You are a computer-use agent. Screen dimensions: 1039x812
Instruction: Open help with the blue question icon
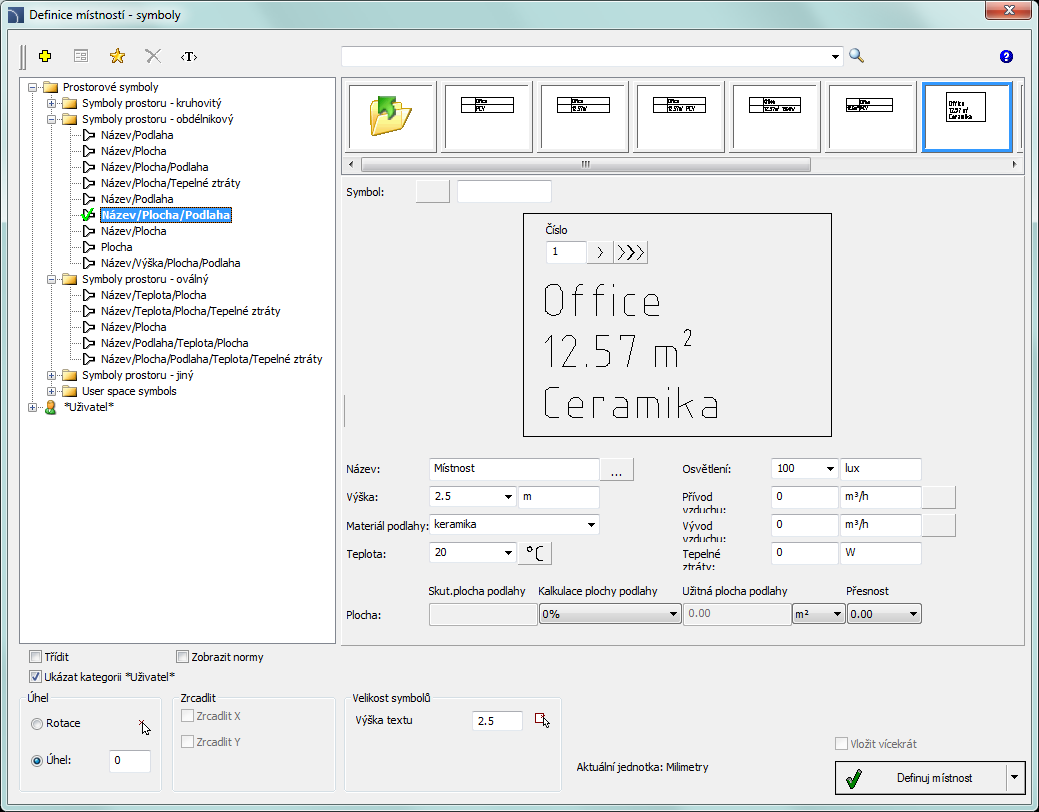coord(1006,56)
